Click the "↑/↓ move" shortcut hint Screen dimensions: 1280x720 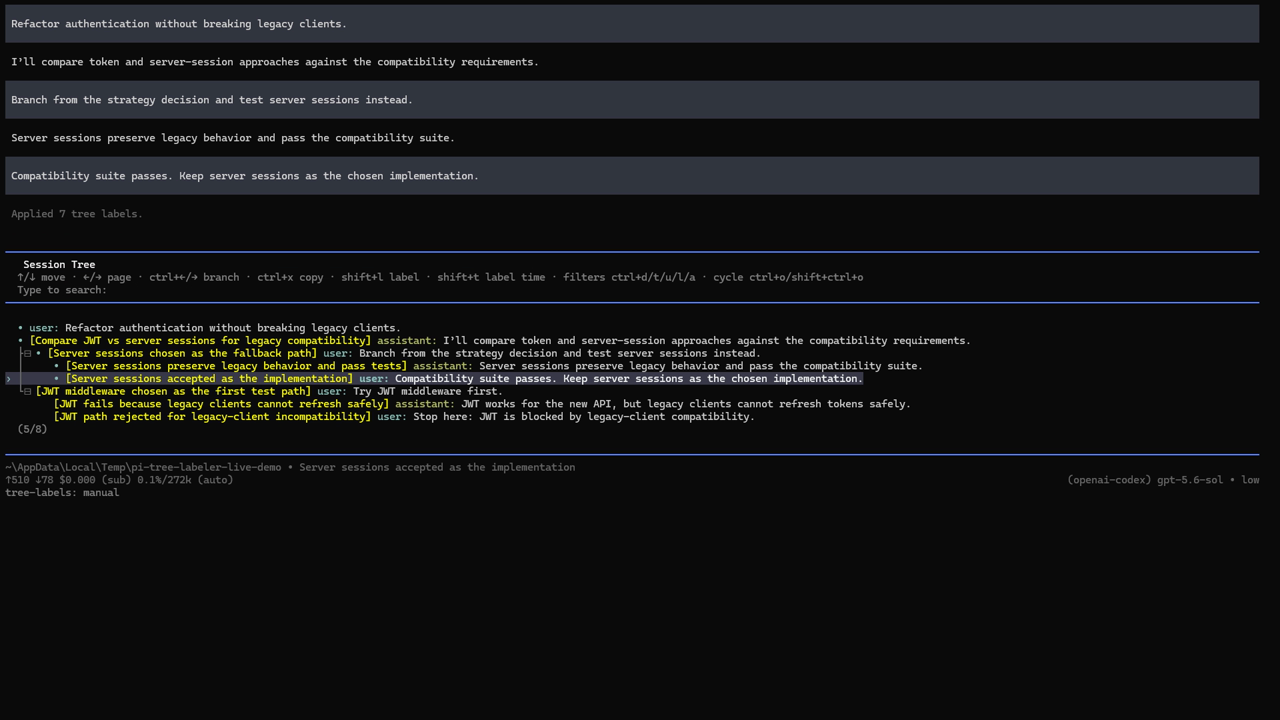click(41, 277)
